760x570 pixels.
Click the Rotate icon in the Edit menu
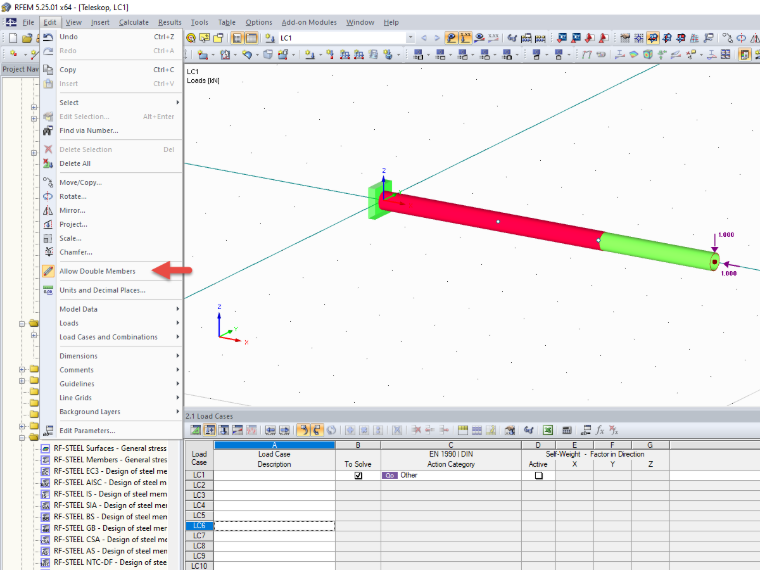(x=48, y=197)
